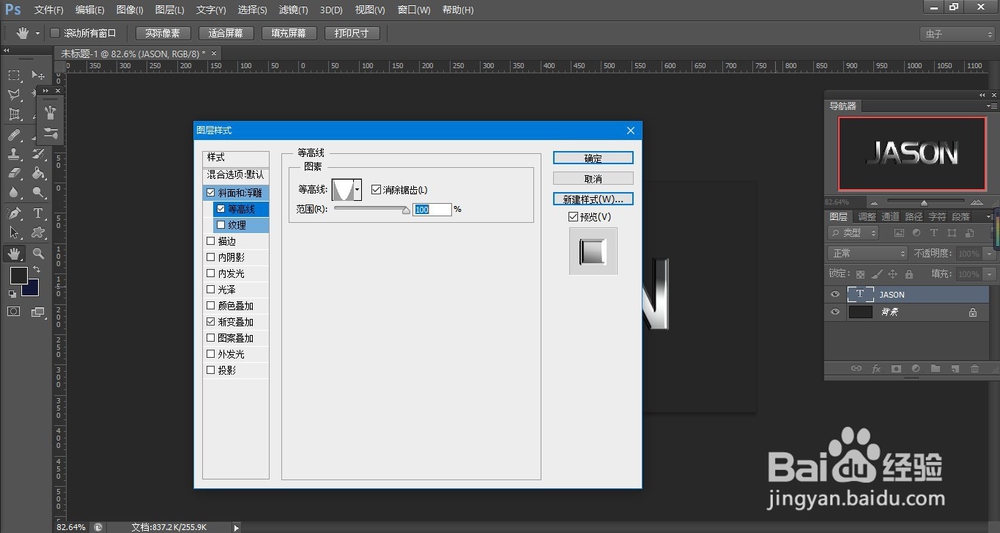This screenshot has width=1000, height=533.
Task: Switch to the 字符 tab
Action: point(937,217)
